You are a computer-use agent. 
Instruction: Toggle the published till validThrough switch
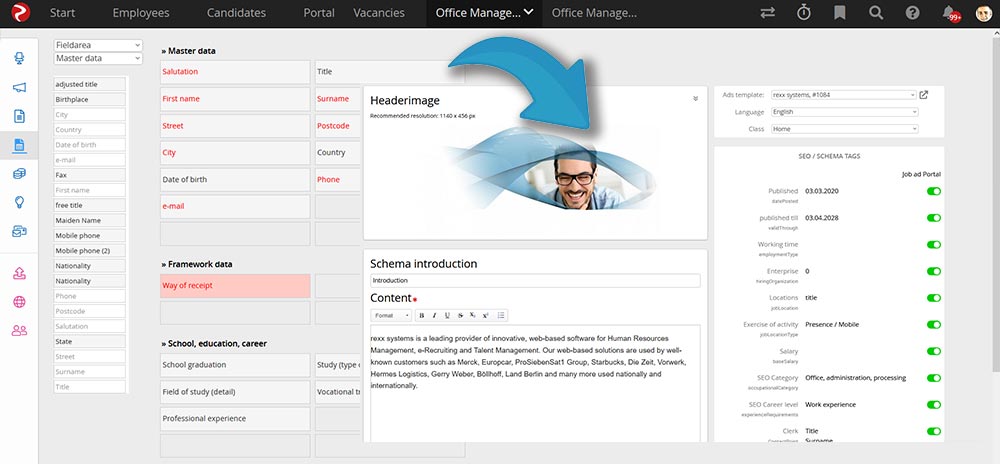934,218
